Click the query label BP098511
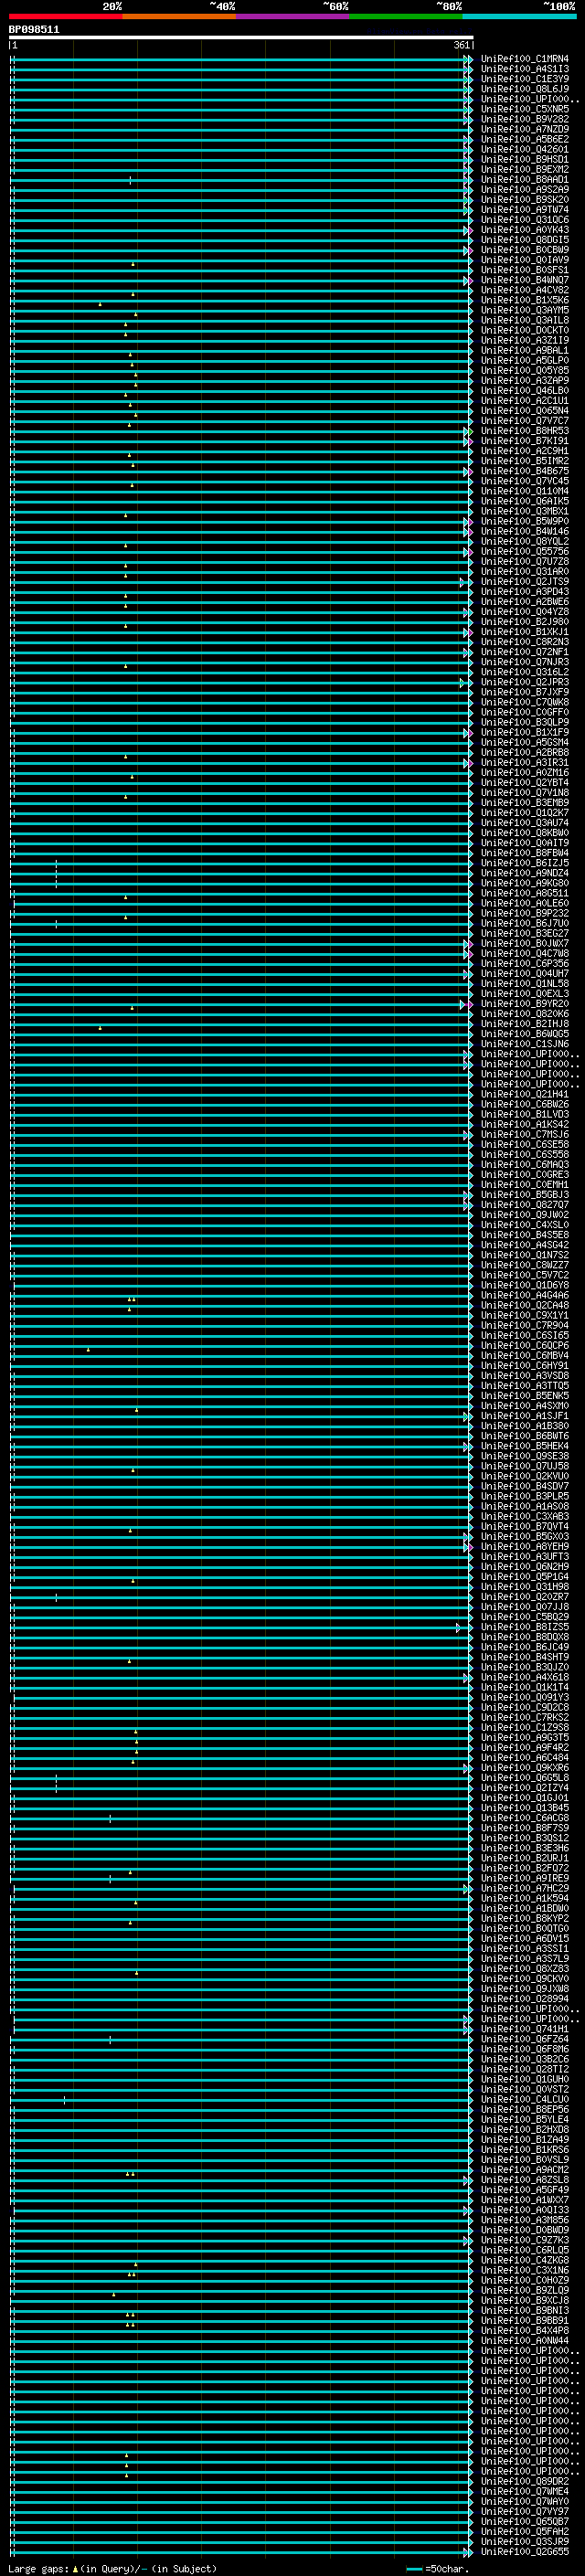This screenshot has width=585, height=2576. [x=34, y=30]
